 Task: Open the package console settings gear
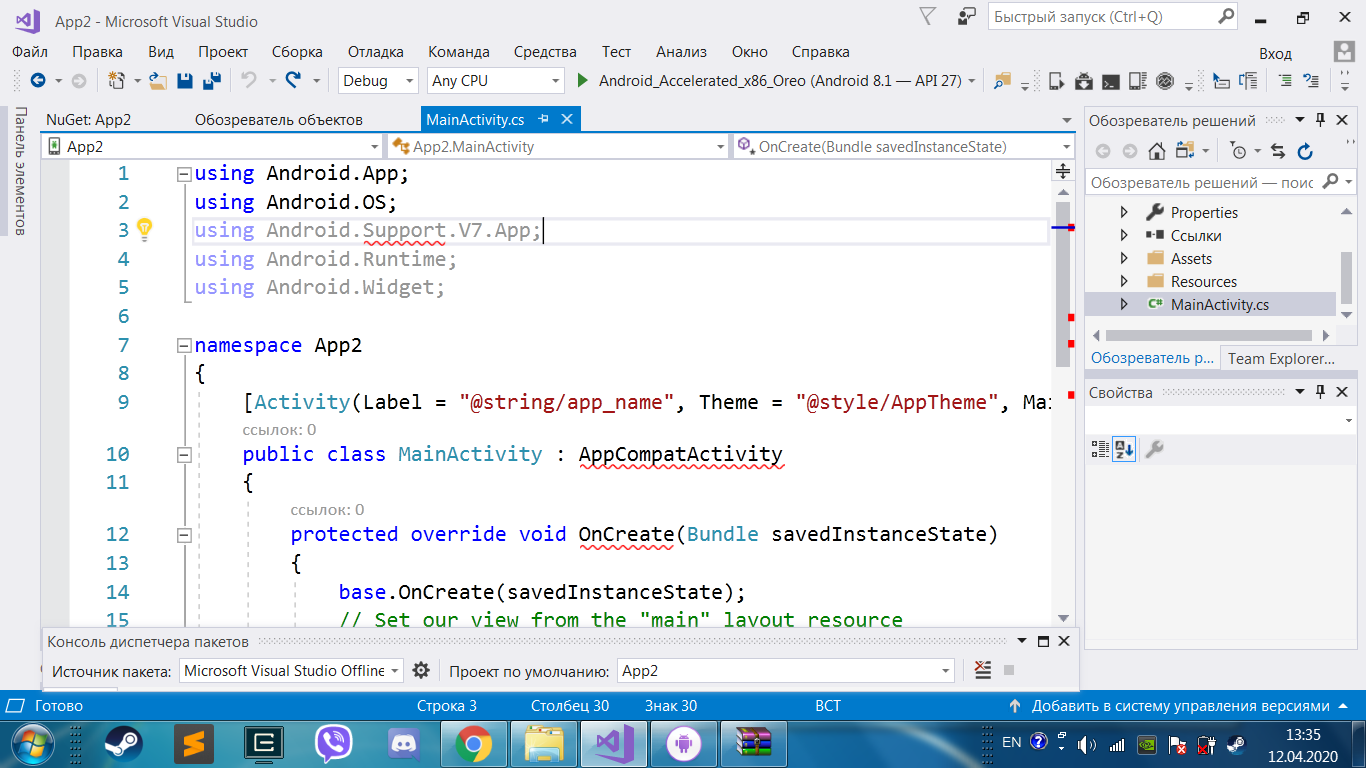click(421, 671)
